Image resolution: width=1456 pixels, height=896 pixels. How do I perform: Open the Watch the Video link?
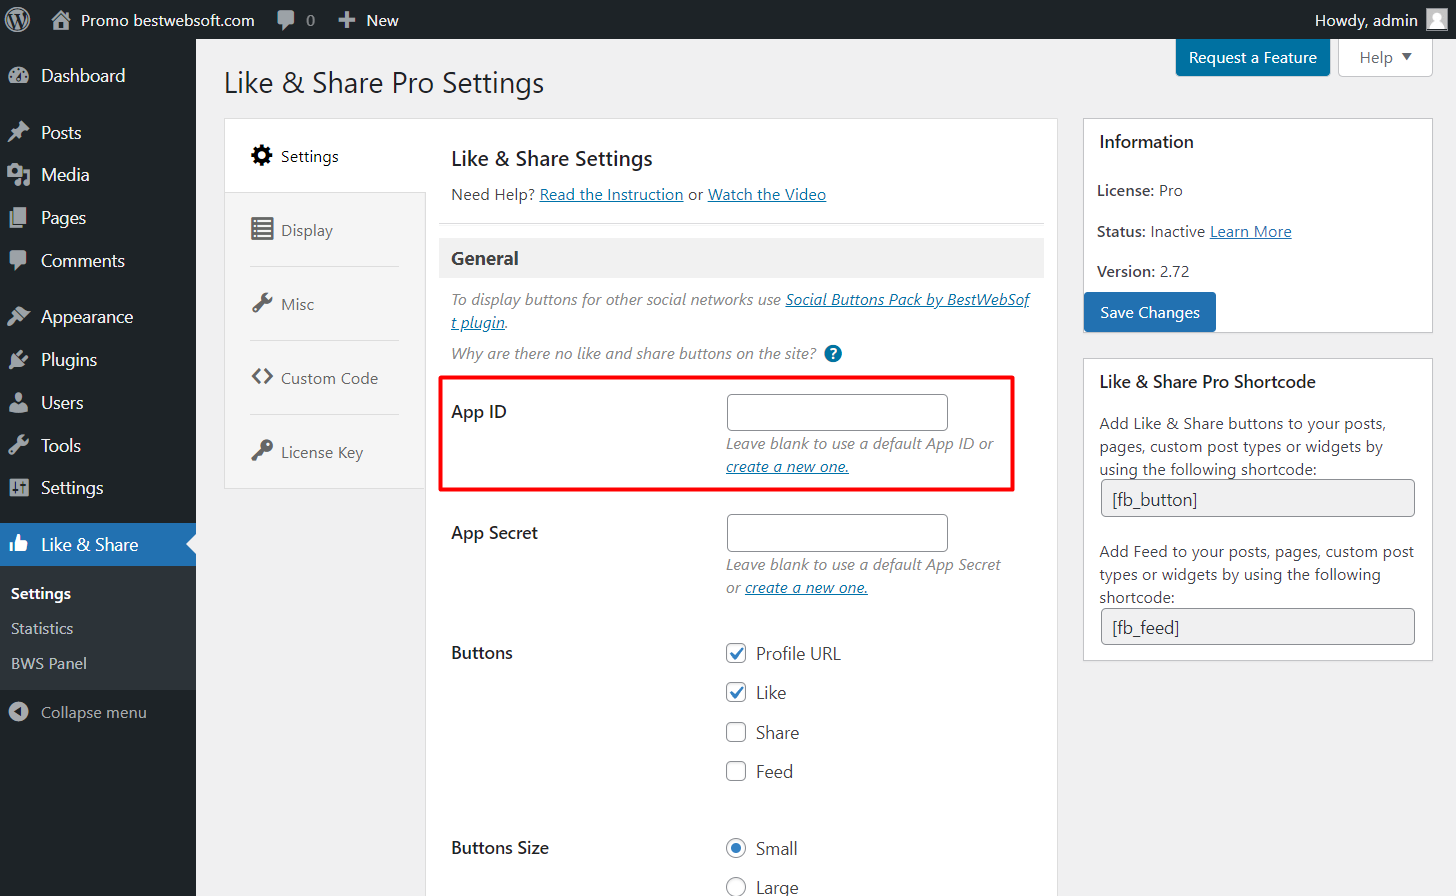pos(767,194)
